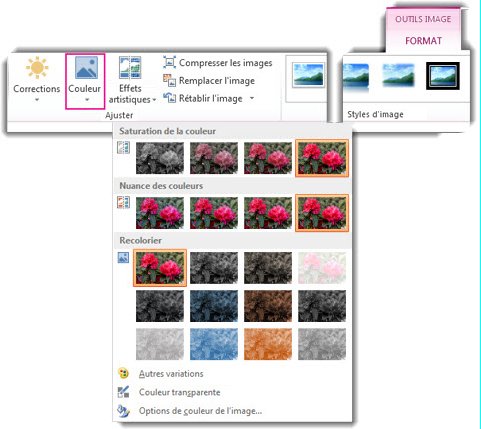The width and height of the screenshot is (481, 429).
Task: Switch to the FORMAT ribbon tab
Action: coord(423,41)
